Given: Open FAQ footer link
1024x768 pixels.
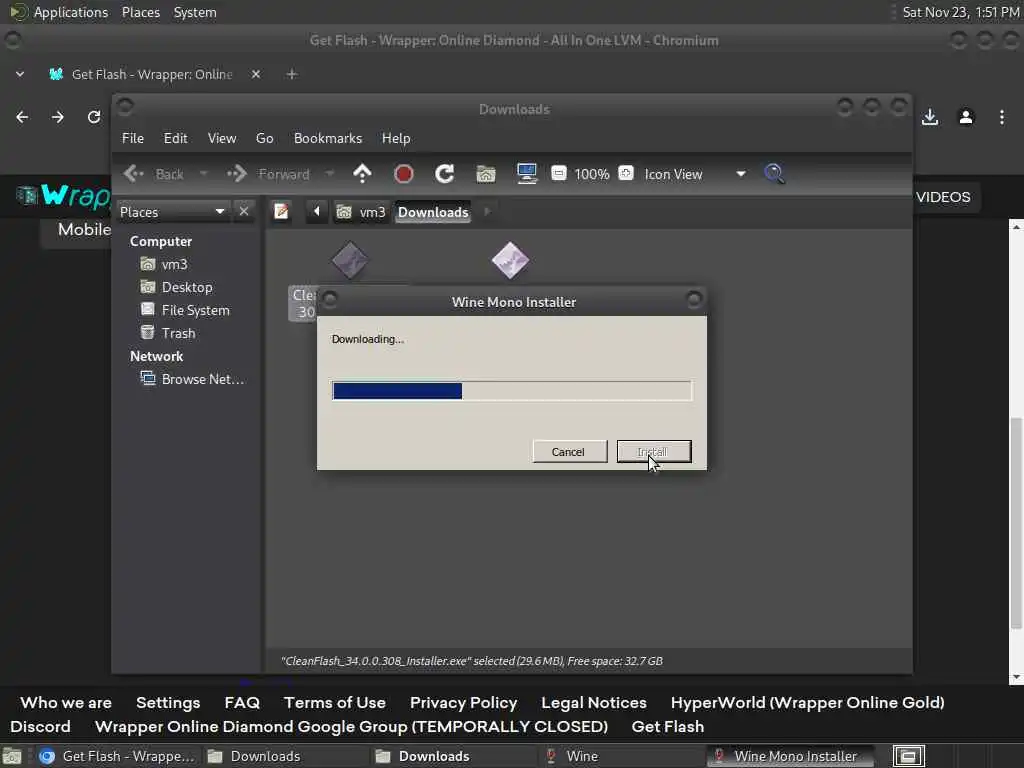Looking at the screenshot, I should 242,702.
